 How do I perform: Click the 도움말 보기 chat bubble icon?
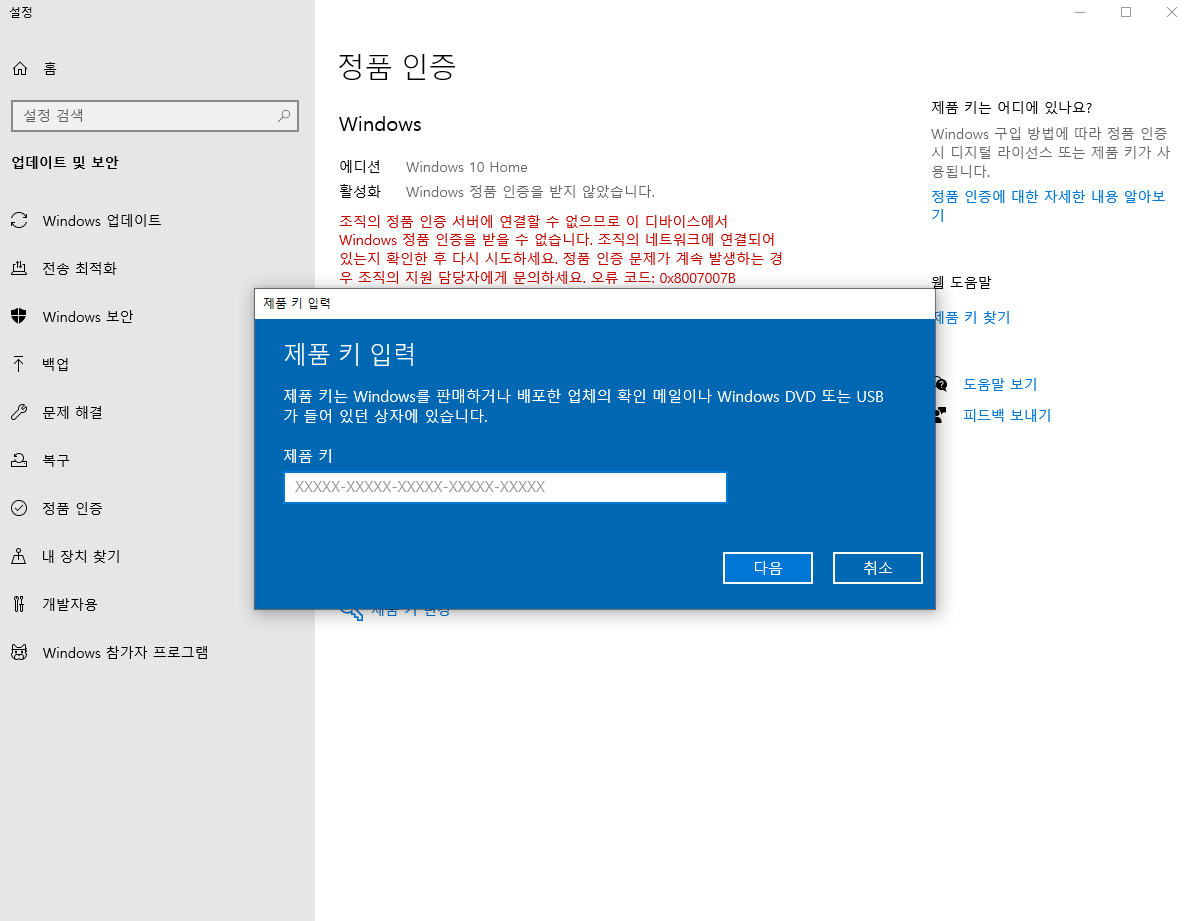(941, 384)
